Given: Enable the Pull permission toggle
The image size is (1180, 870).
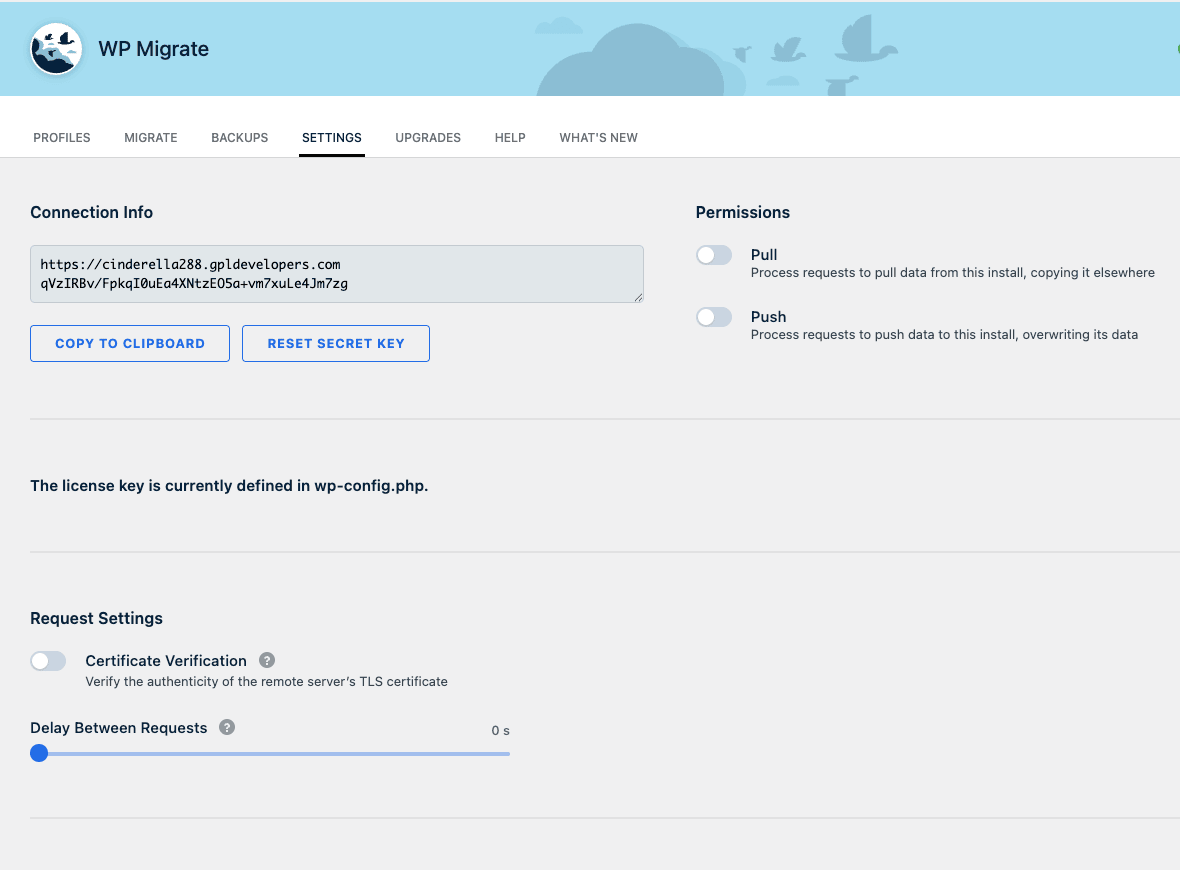Looking at the screenshot, I should point(713,255).
